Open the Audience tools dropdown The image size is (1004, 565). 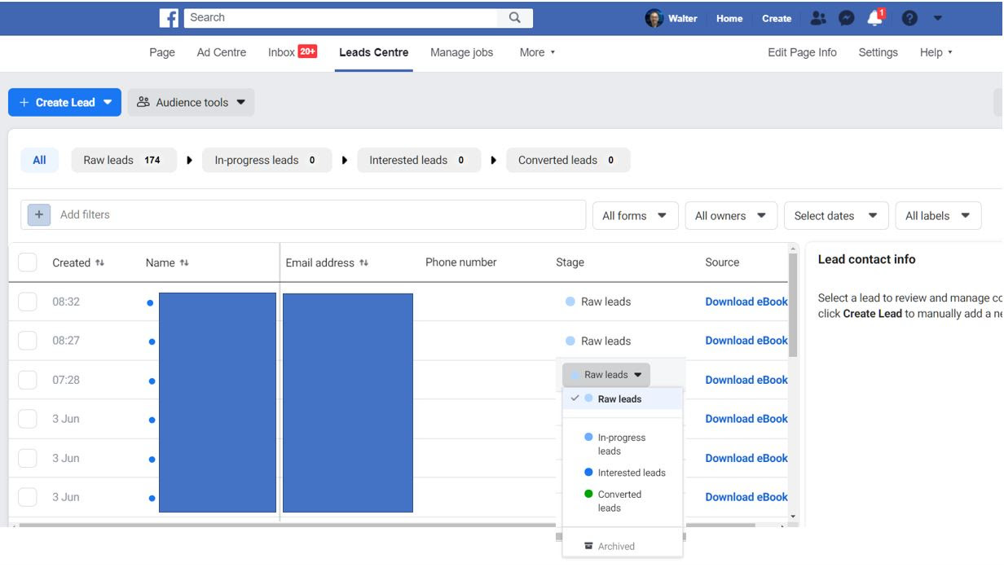pos(191,102)
